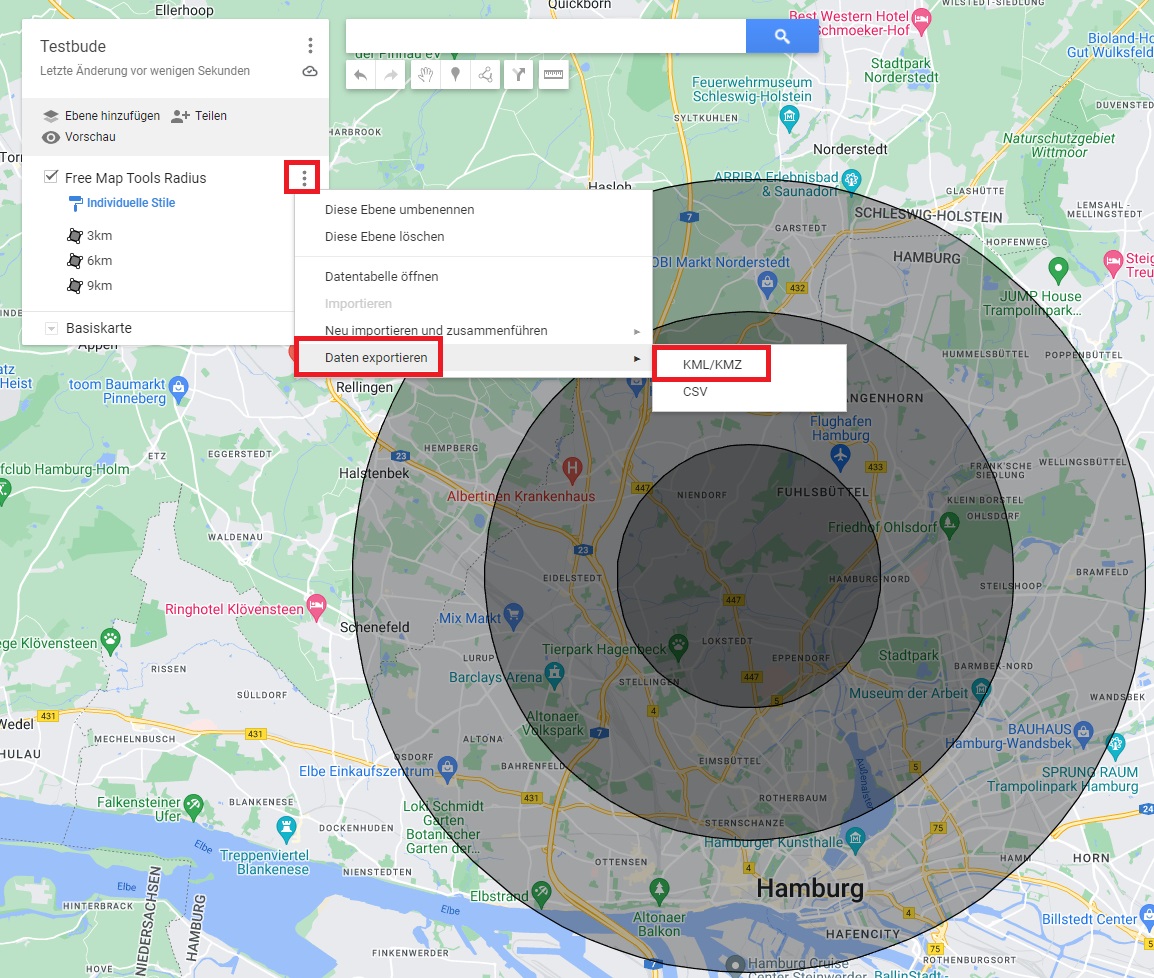Click the 'Halstenbek' town label on map

click(374, 473)
